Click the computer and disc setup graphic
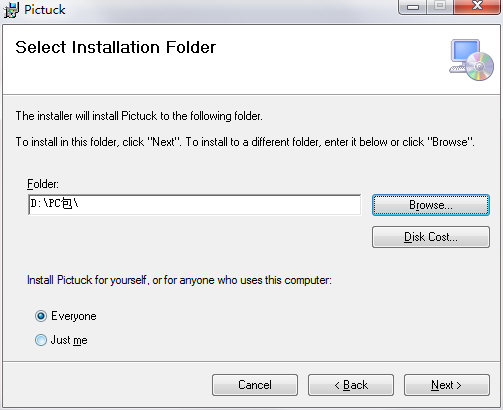 pos(471,60)
